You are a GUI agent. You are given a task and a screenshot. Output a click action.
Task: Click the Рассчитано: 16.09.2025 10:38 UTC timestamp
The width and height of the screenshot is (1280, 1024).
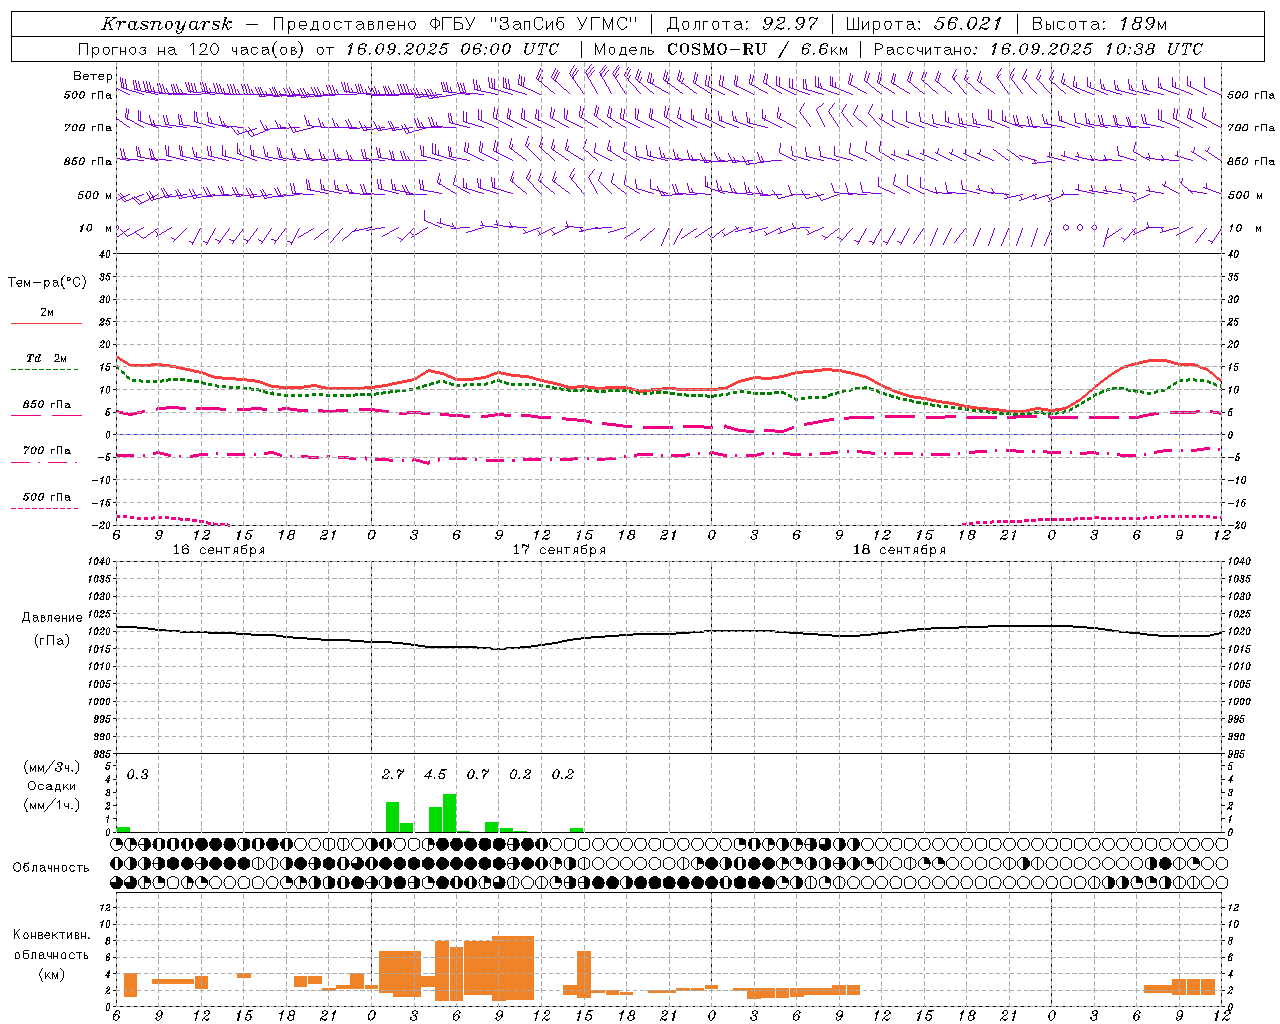1038,49
